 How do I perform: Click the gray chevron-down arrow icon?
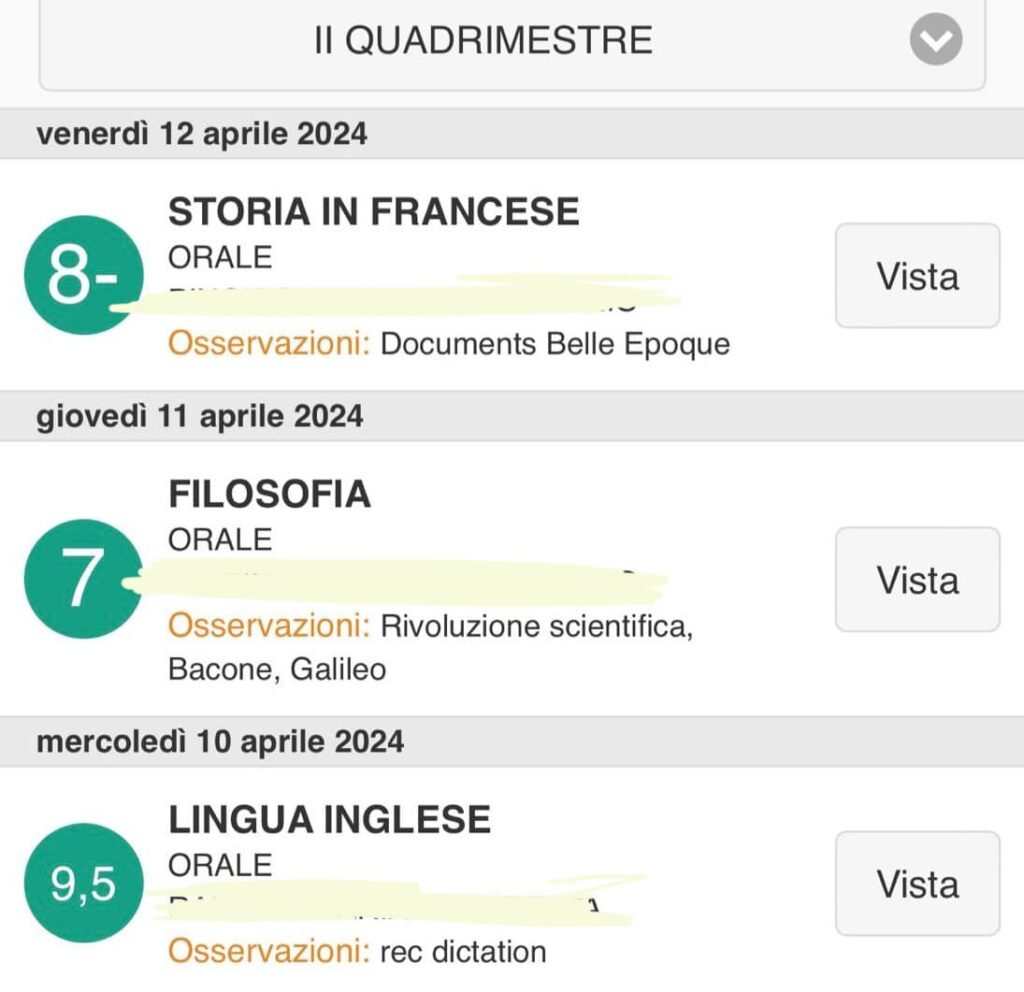tap(936, 39)
